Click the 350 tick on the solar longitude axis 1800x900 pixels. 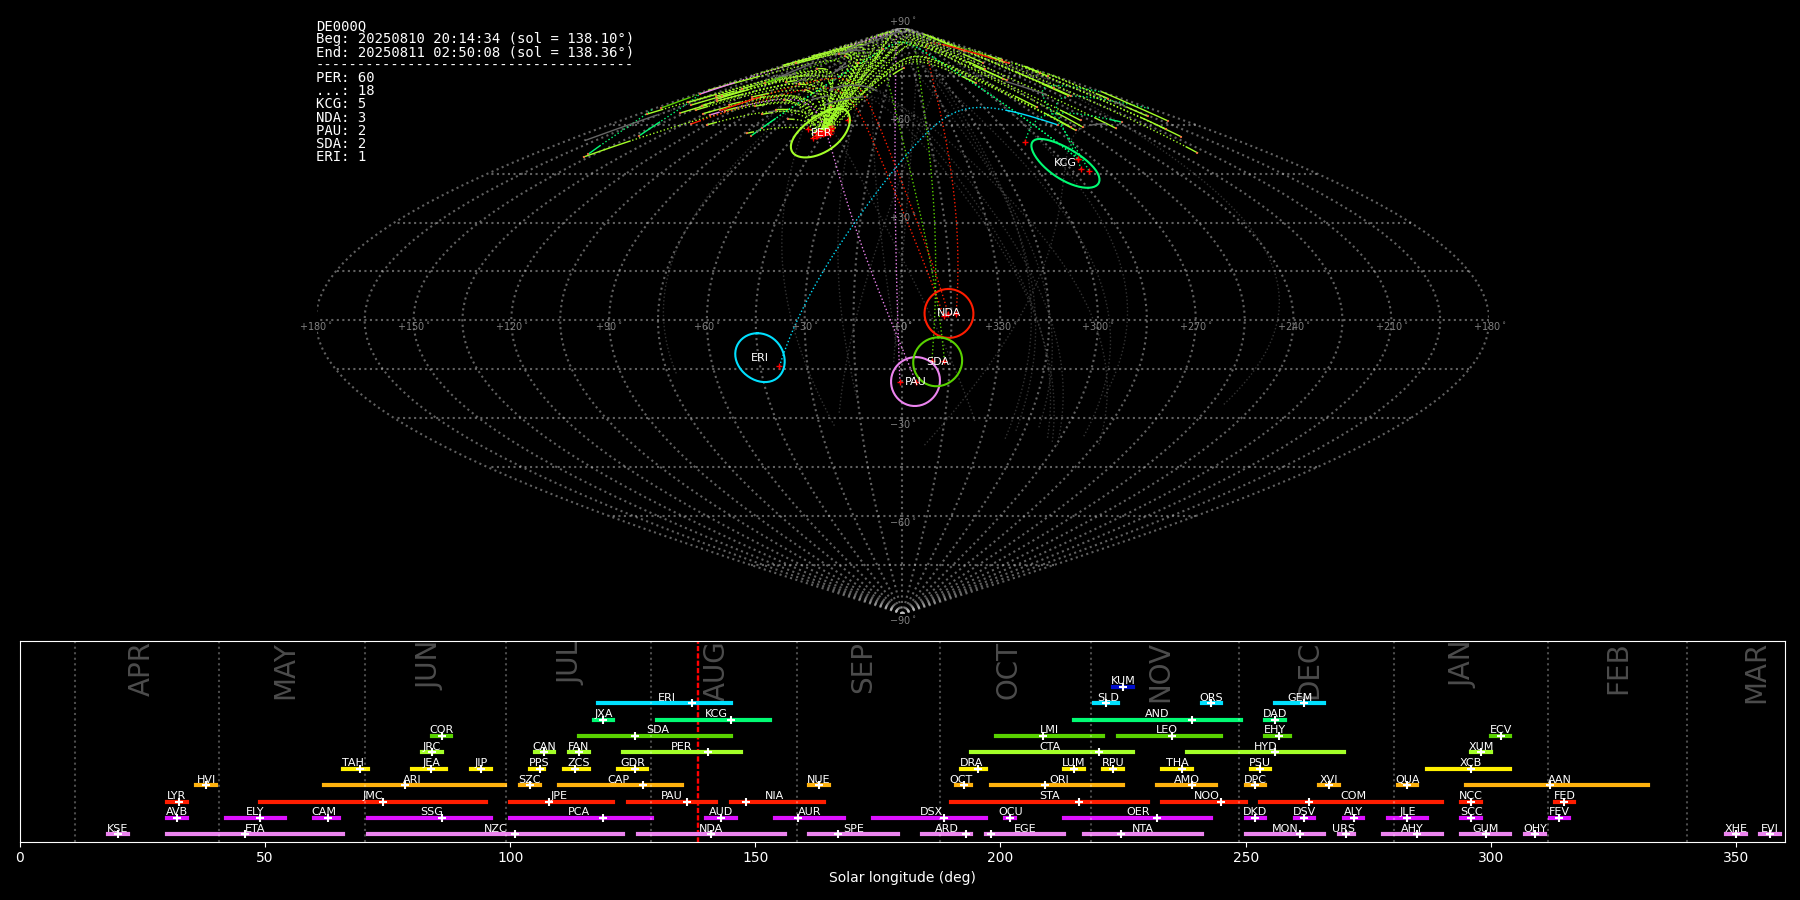point(1735,857)
